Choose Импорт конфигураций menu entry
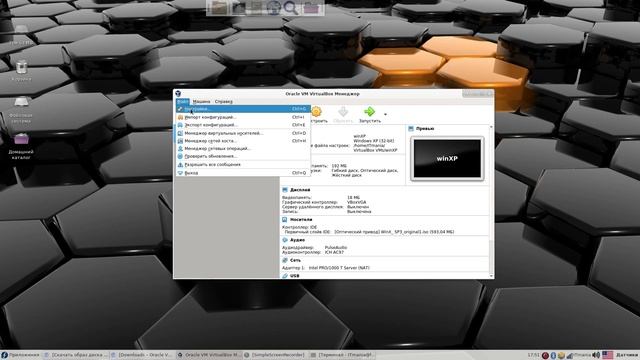Image resolution: width=640 pixels, height=360 pixels. click(x=243, y=117)
